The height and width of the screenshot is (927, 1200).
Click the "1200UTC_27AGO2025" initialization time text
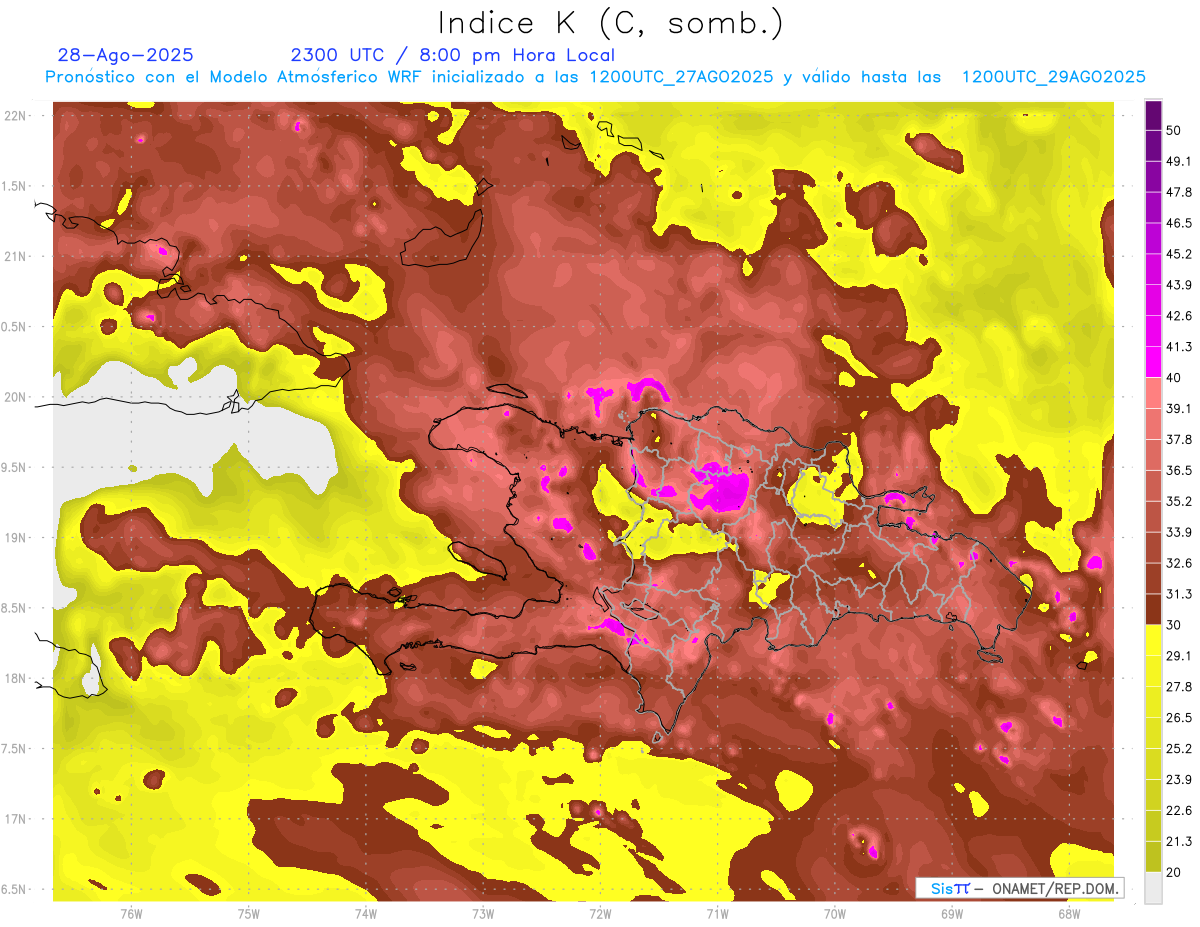click(x=681, y=77)
